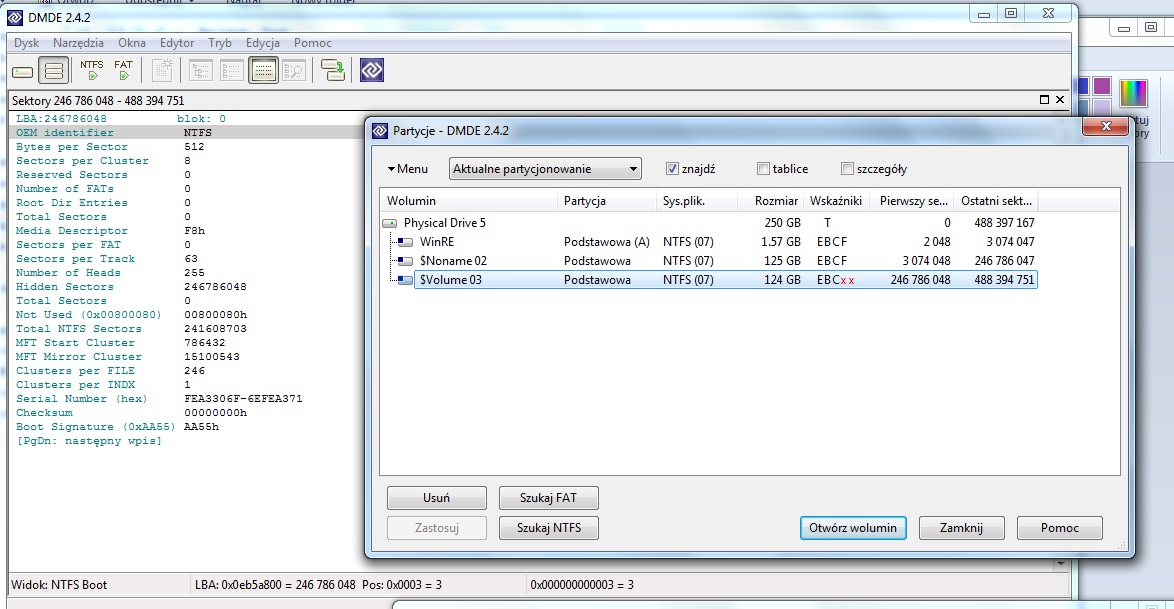Click the Otwórz wolumin button
The width and height of the screenshot is (1174, 609).
853,528
